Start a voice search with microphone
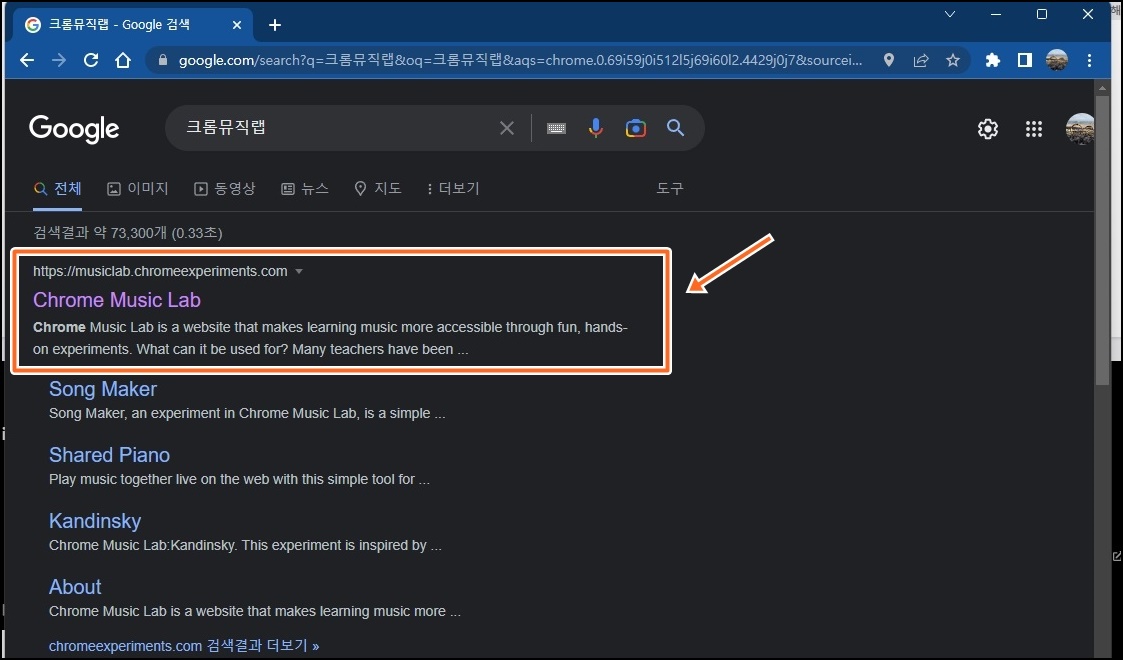 [595, 128]
